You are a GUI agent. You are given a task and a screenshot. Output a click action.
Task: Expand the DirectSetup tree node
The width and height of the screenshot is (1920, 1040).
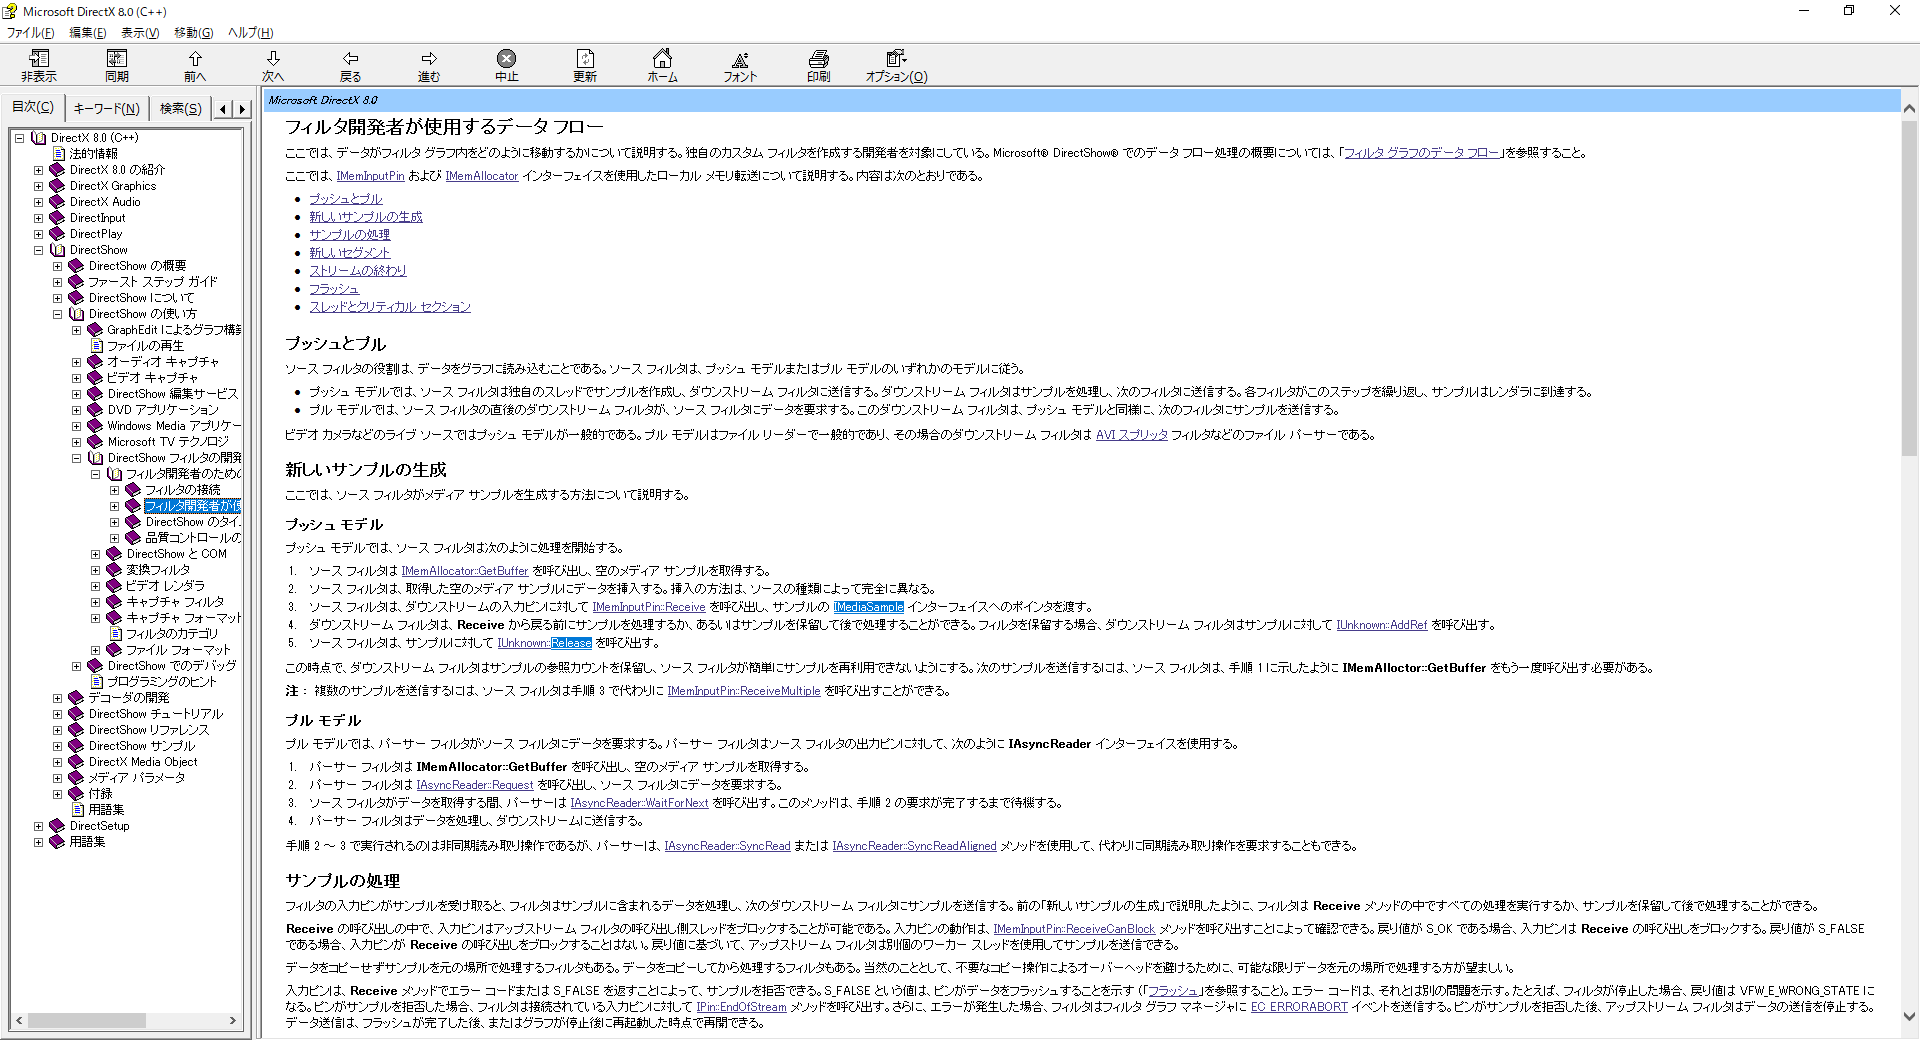pyautogui.click(x=38, y=826)
